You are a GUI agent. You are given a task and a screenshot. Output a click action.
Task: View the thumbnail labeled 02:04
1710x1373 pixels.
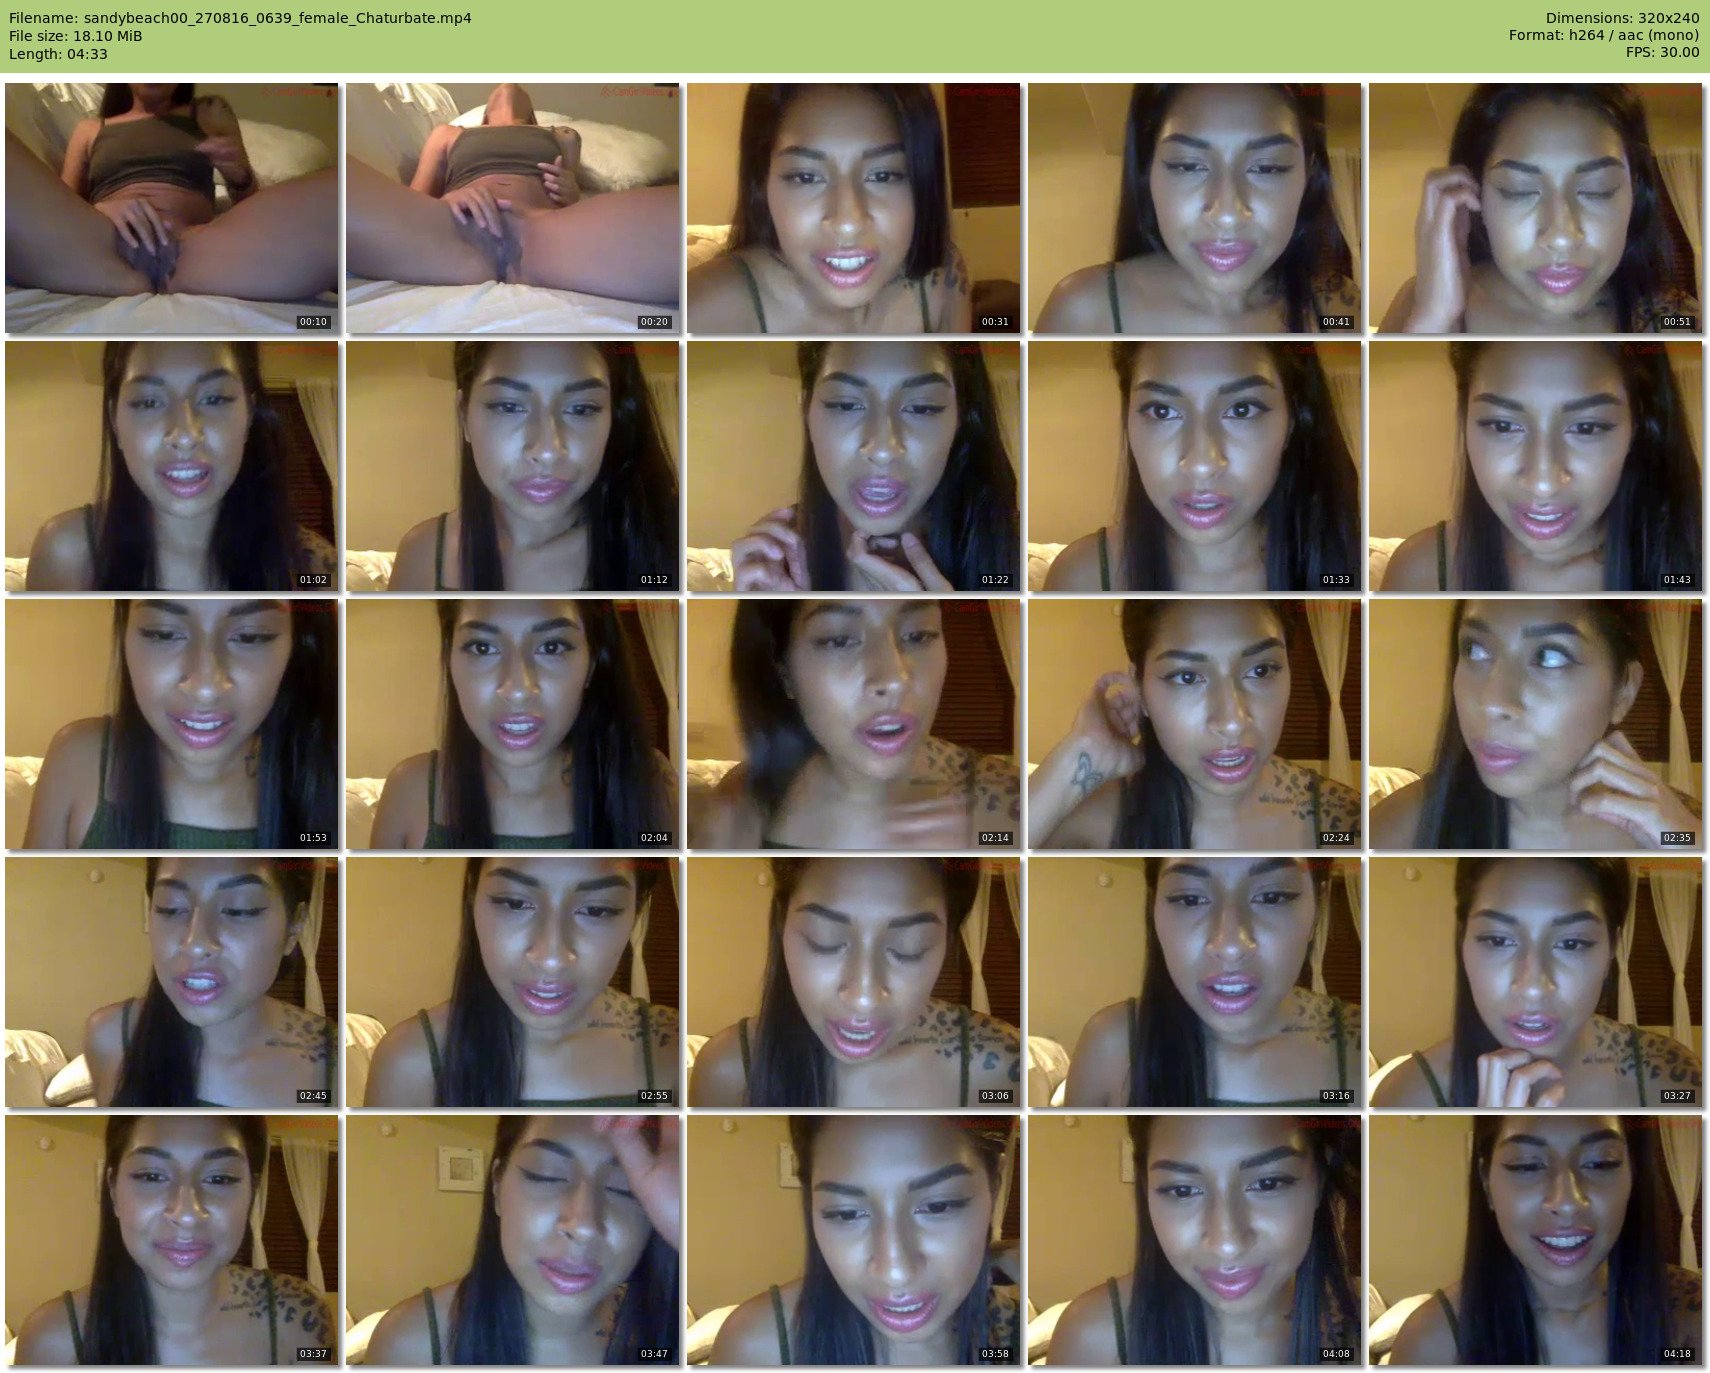513,724
